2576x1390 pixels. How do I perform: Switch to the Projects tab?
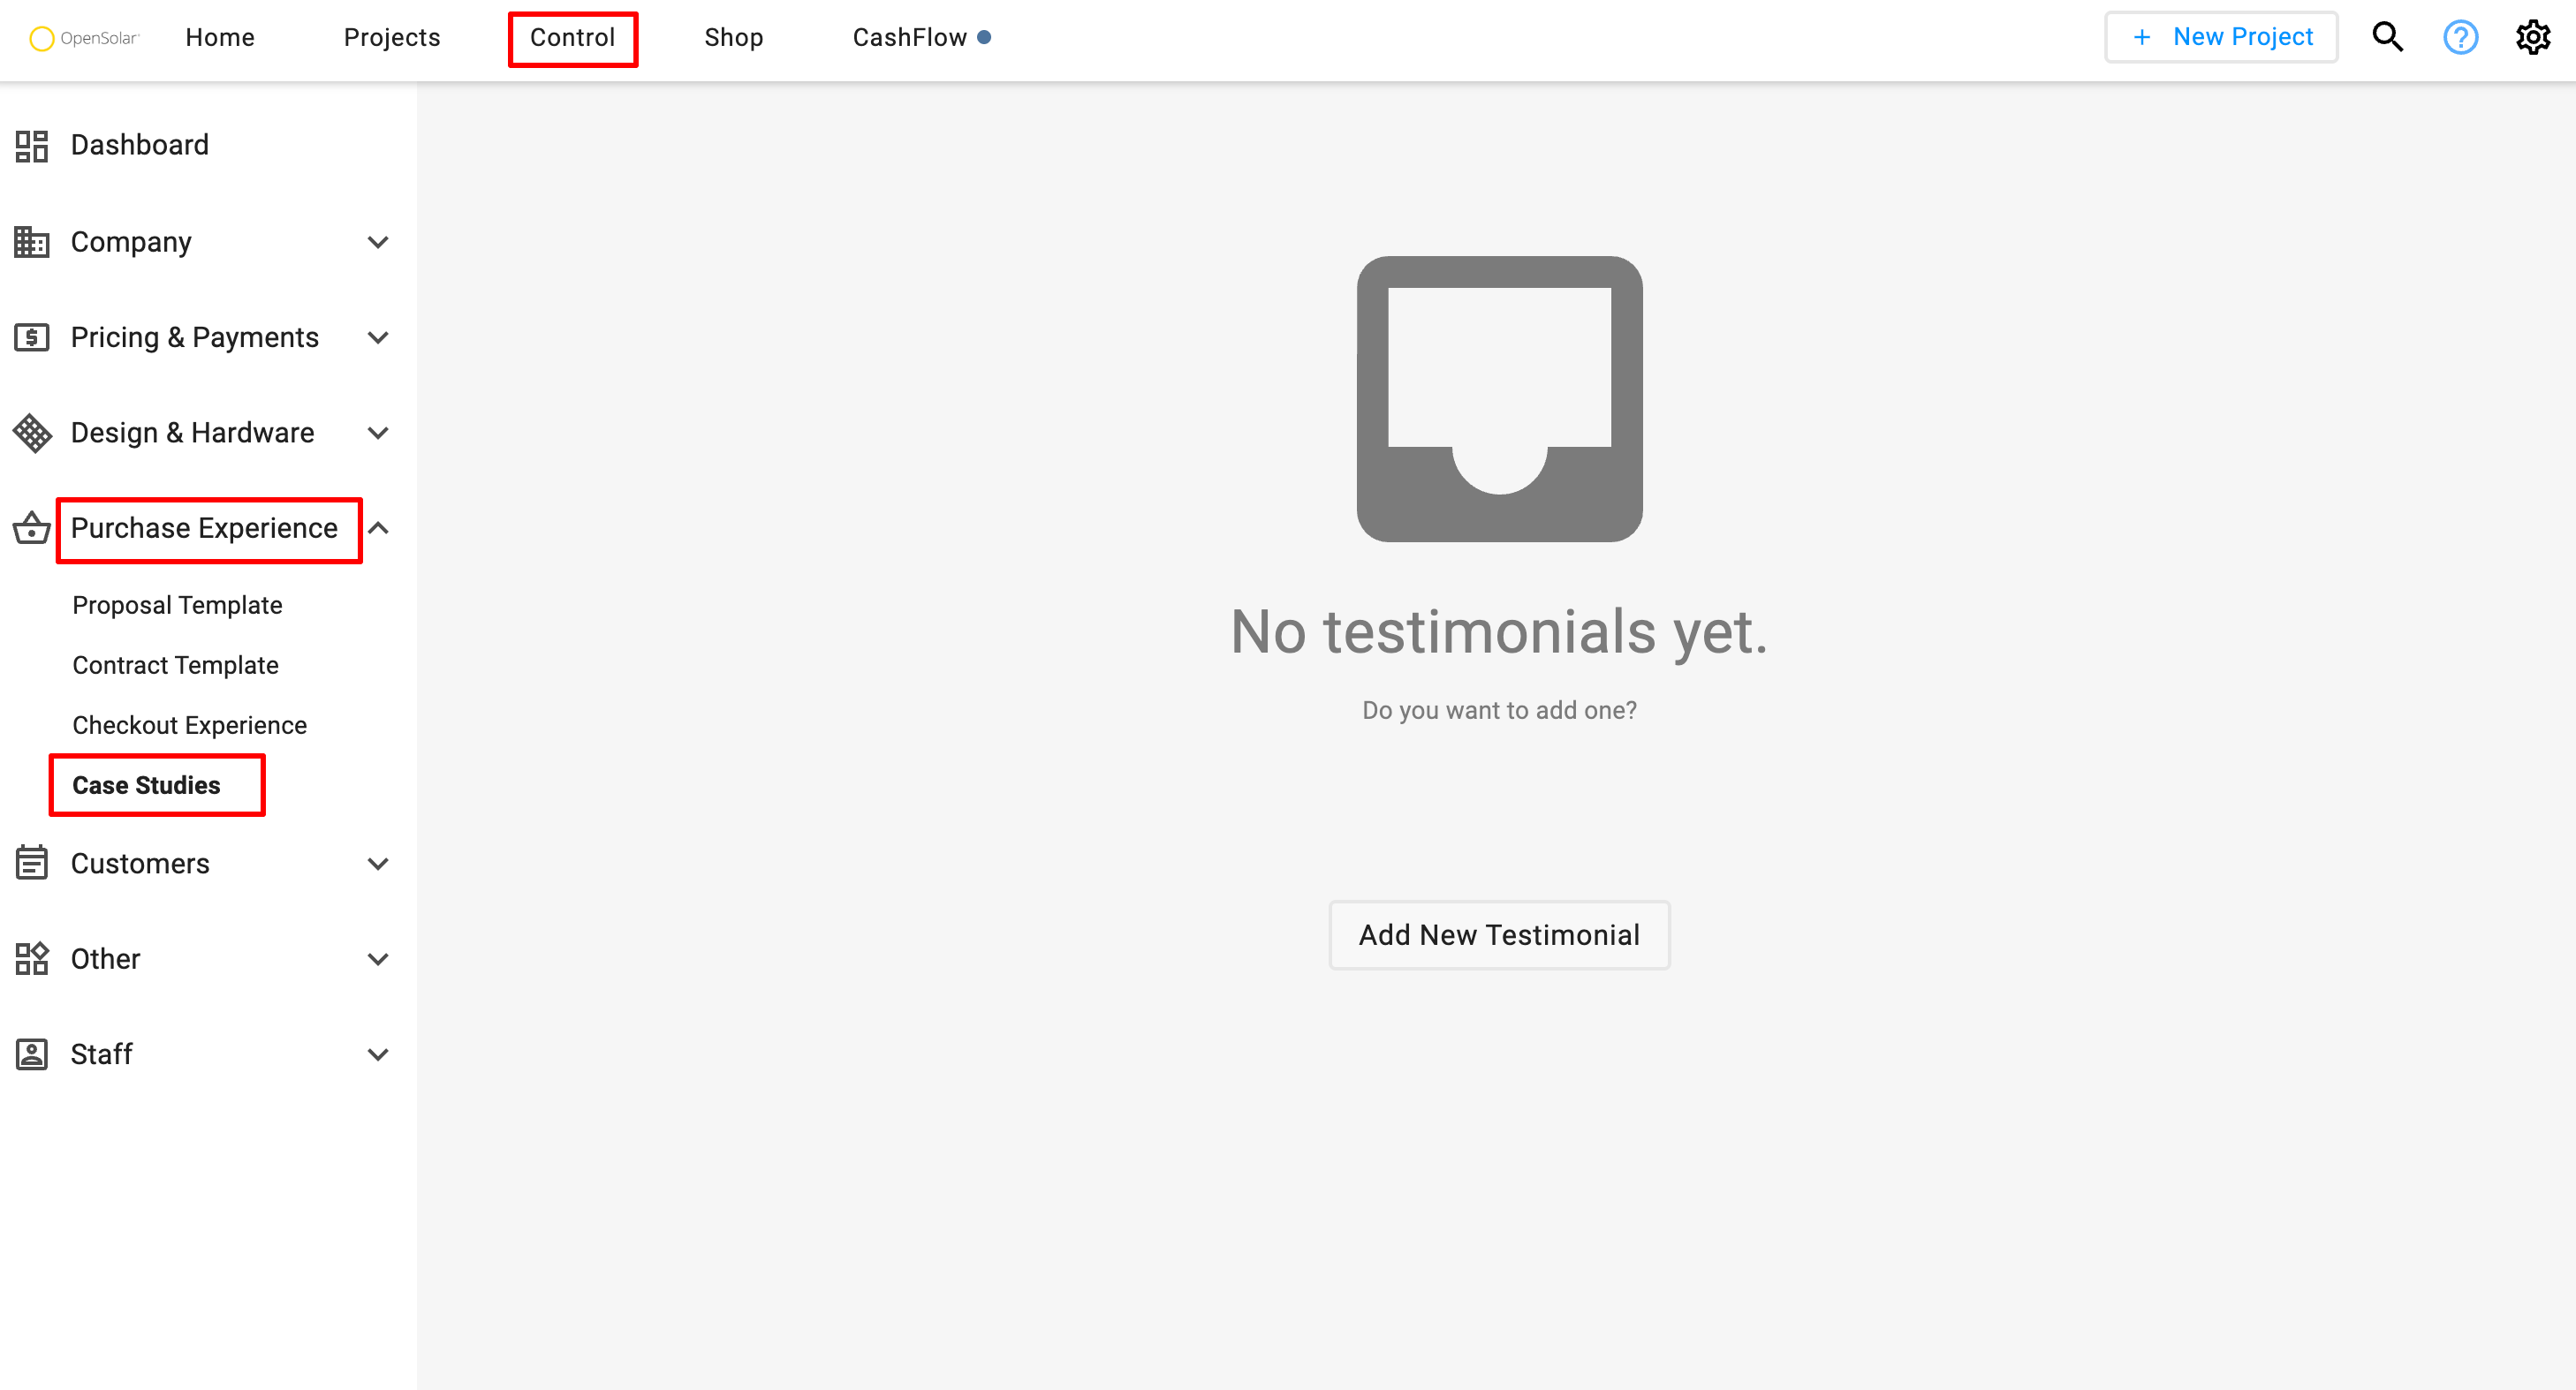click(392, 37)
